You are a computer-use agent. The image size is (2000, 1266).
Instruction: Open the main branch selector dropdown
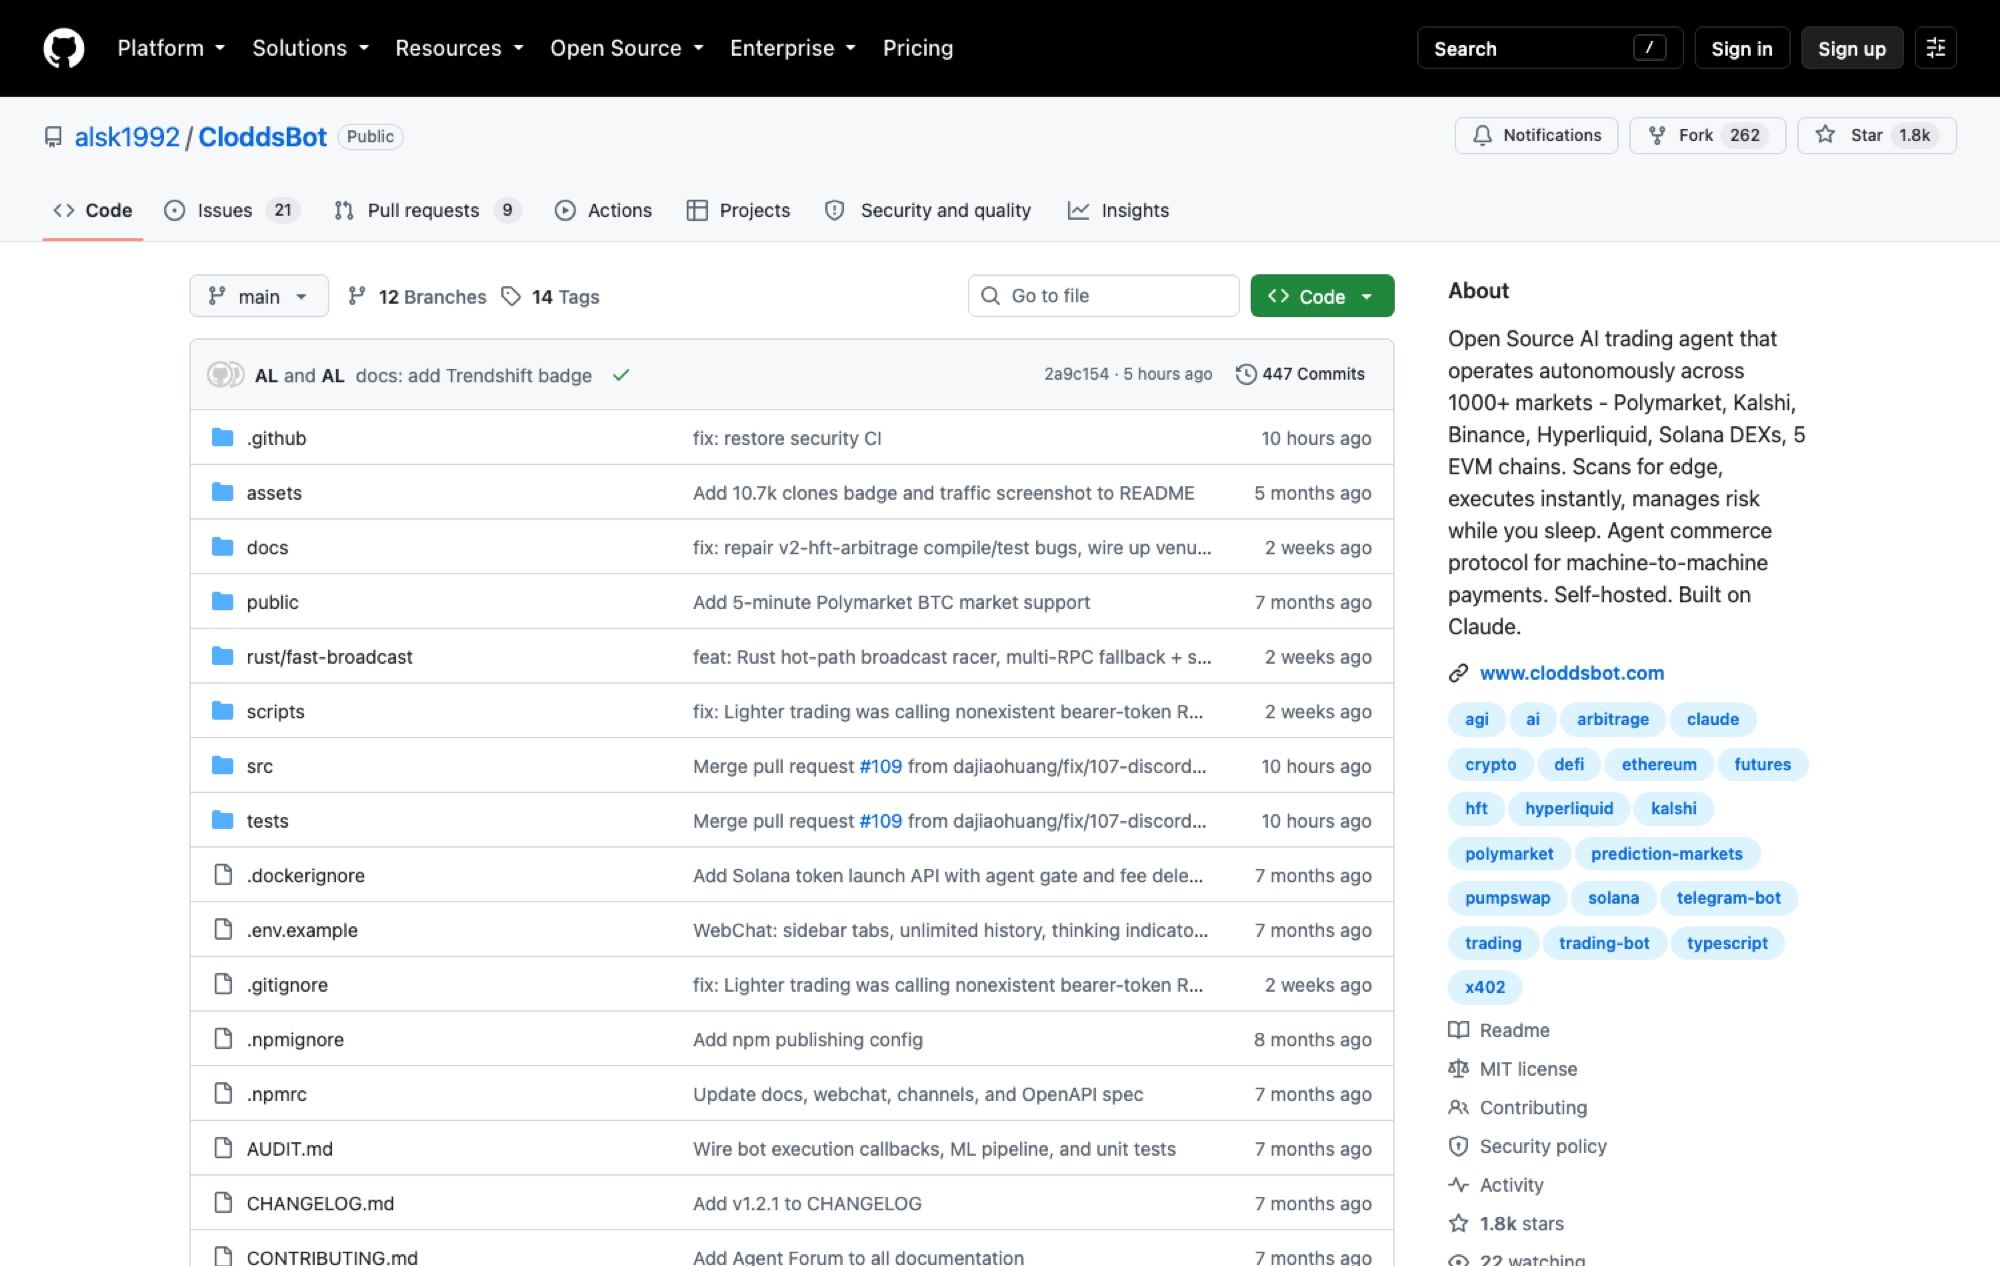click(259, 296)
